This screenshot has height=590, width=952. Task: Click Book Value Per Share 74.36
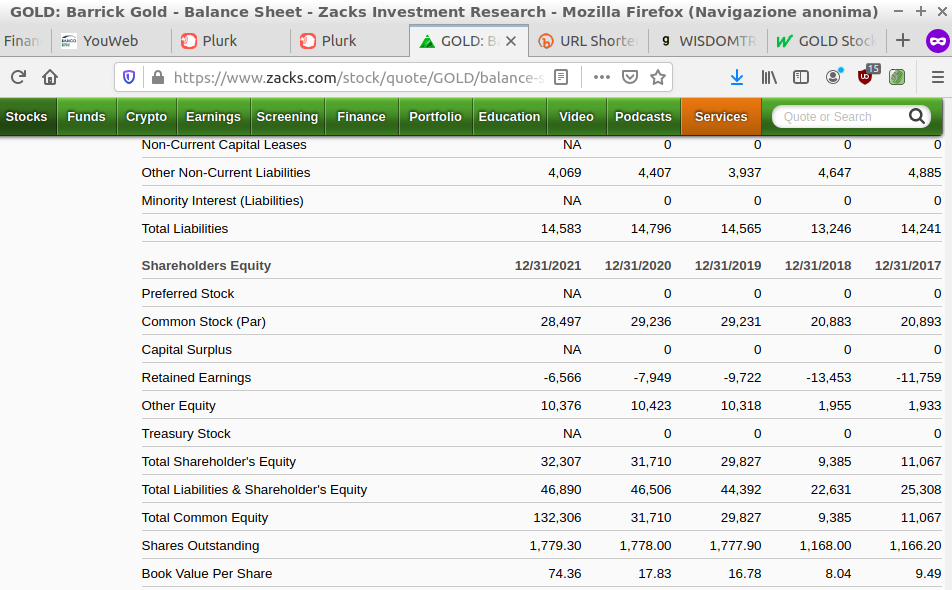click(x=564, y=574)
